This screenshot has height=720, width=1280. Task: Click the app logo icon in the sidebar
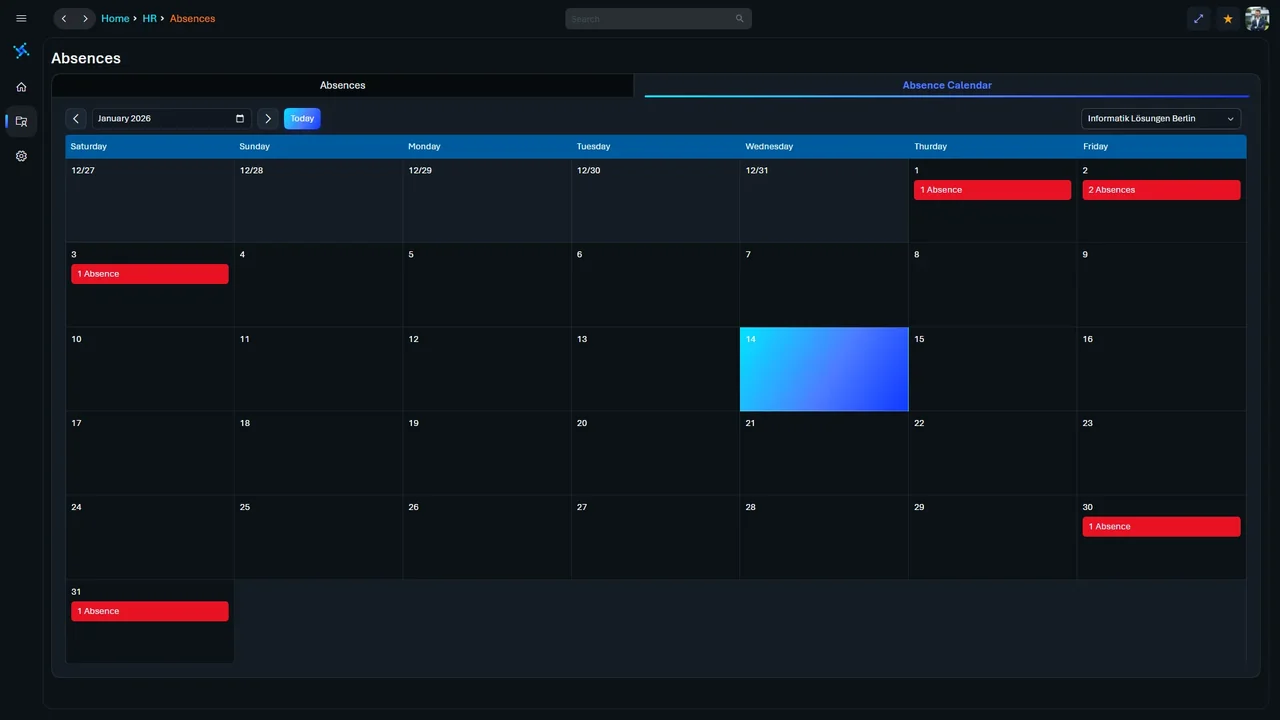pyautogui.click(x=21, y=50)
